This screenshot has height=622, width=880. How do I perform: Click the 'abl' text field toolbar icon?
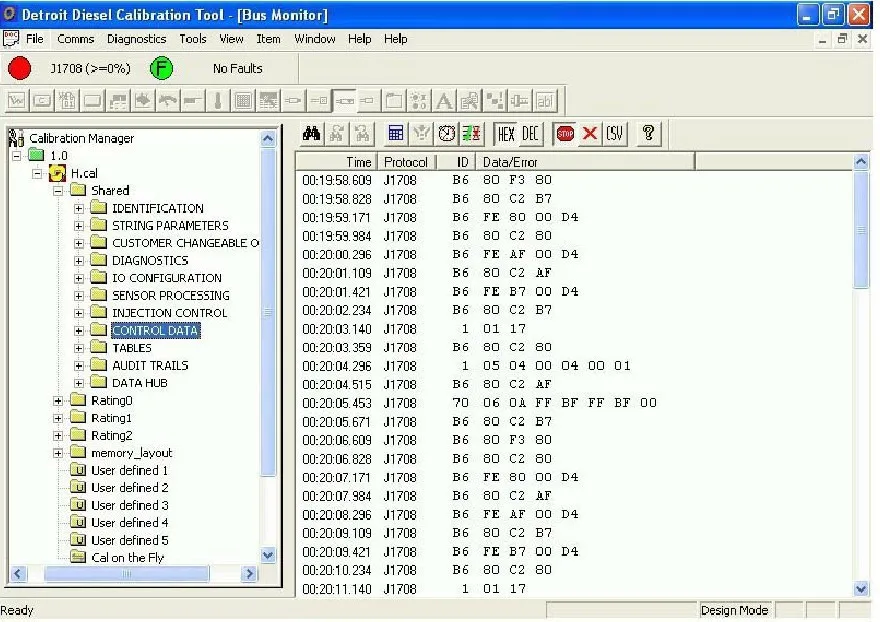pos(544,101)
